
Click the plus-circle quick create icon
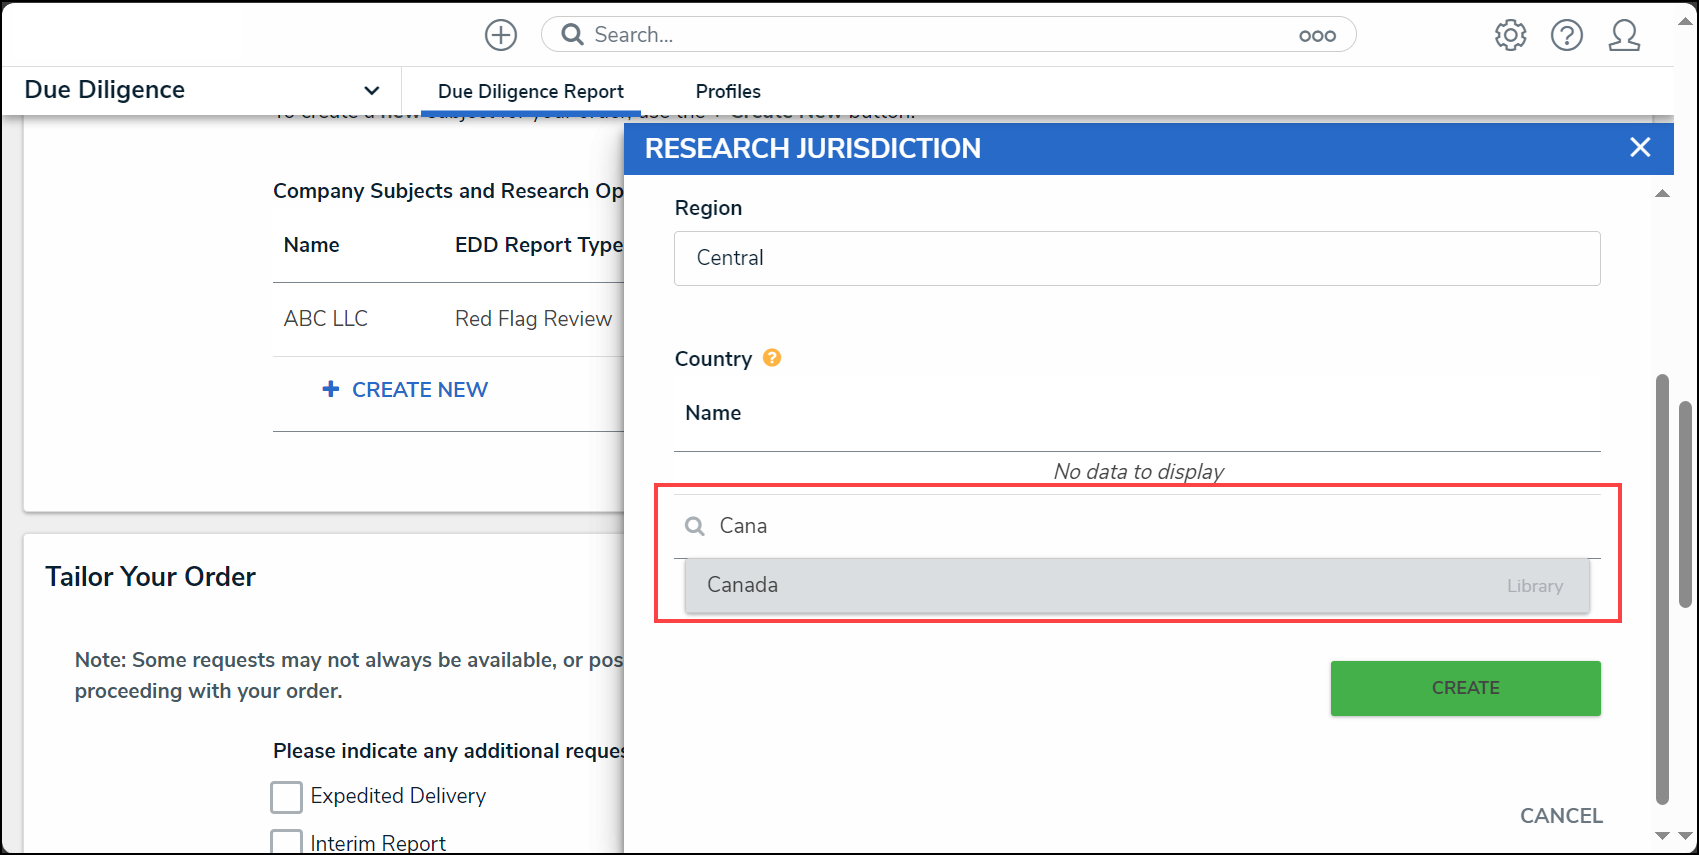pyautogui.click(x=501, y=35)
